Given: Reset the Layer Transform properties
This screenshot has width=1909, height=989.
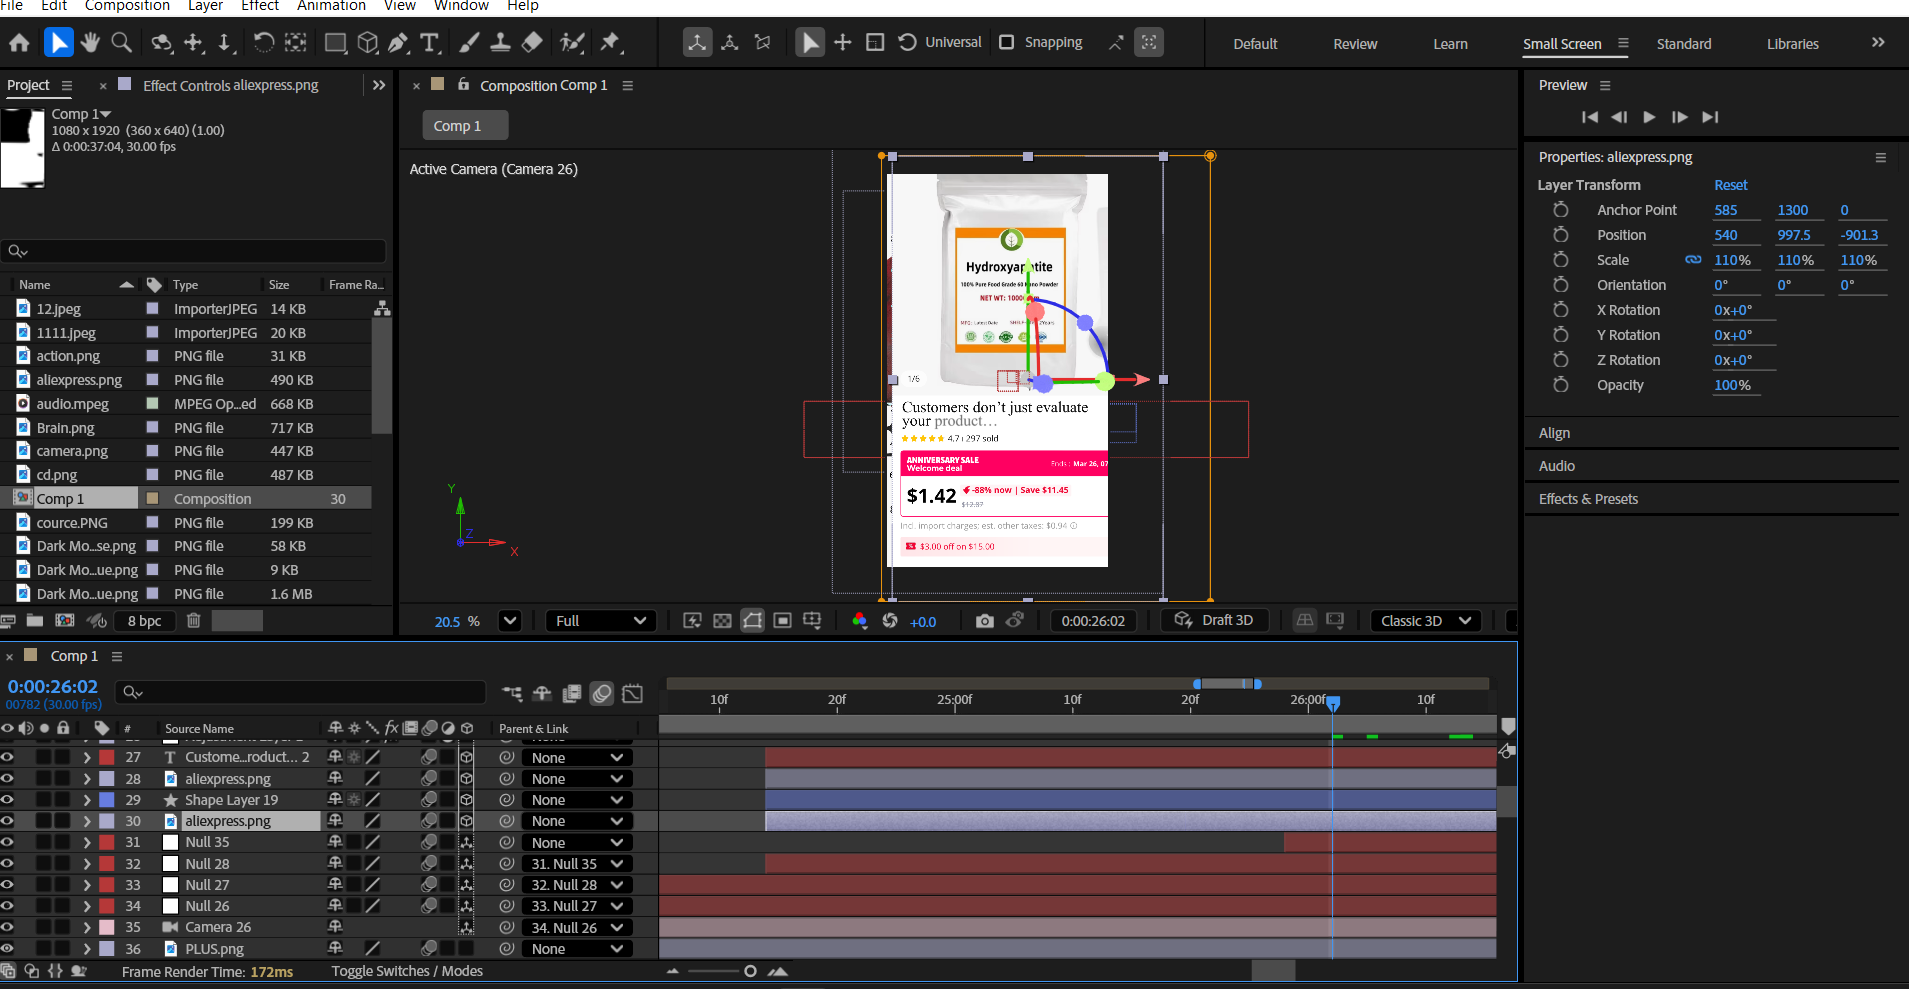Looking at the screenshot, I should pyautogui.click(x=1730, y=185).
